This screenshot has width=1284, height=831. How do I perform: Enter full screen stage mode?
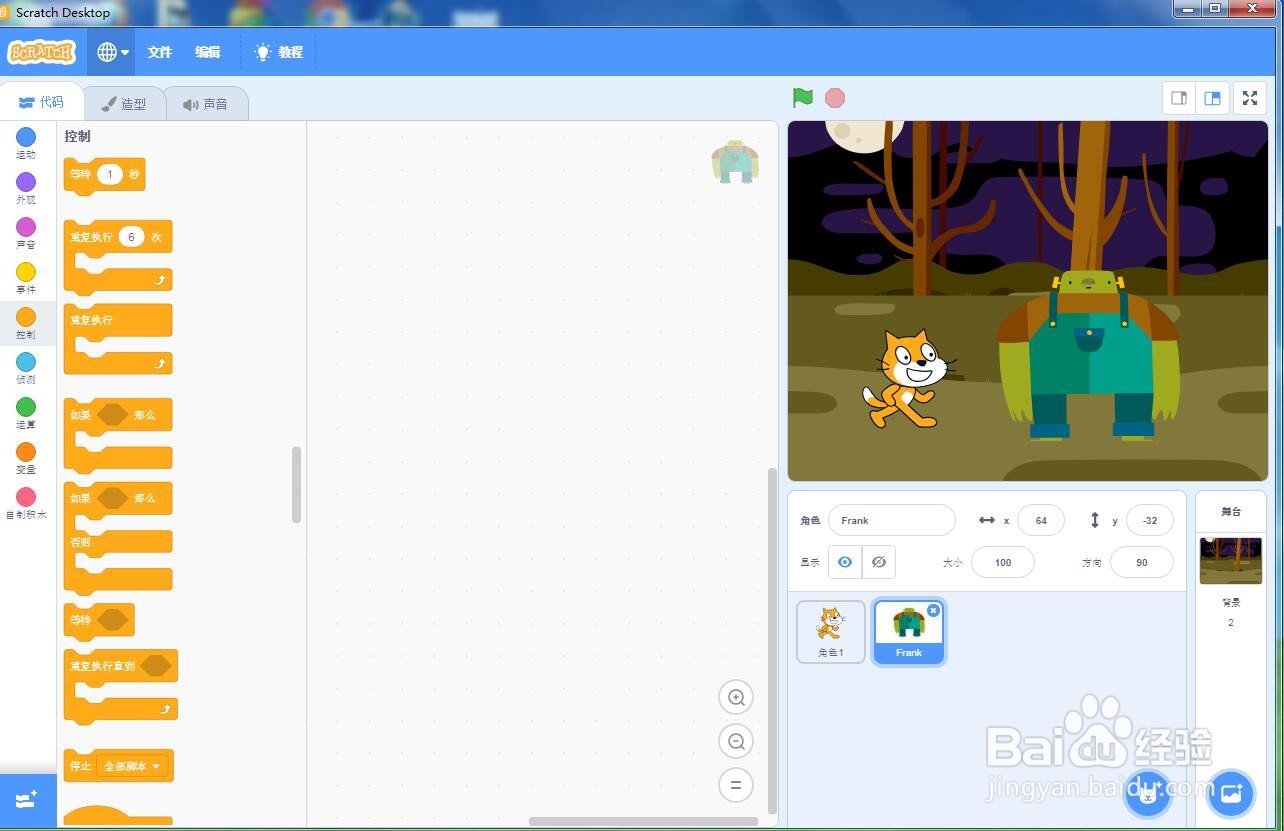(1250, 98)
